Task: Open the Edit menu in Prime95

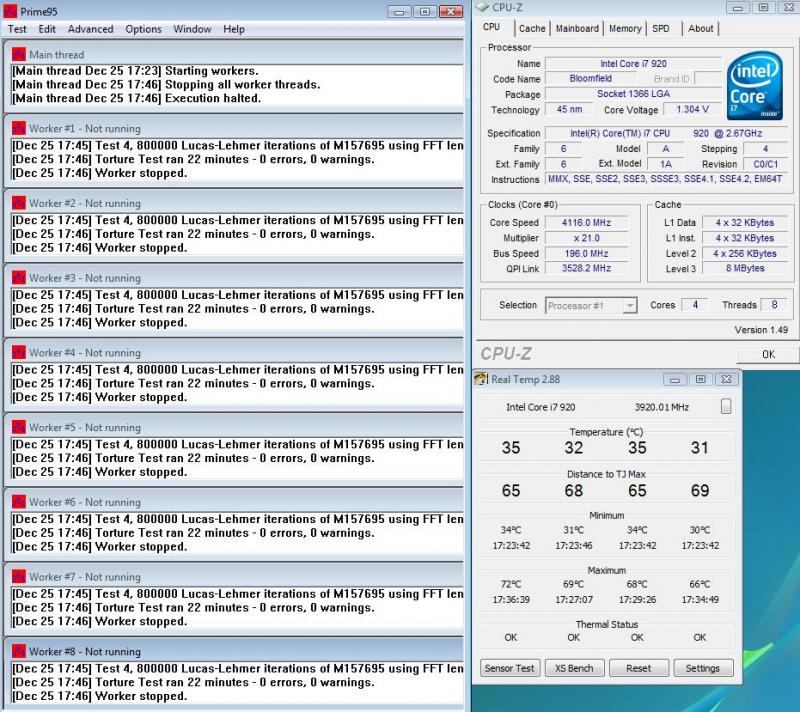Action: pyautogui.click(x=47, y=29)
